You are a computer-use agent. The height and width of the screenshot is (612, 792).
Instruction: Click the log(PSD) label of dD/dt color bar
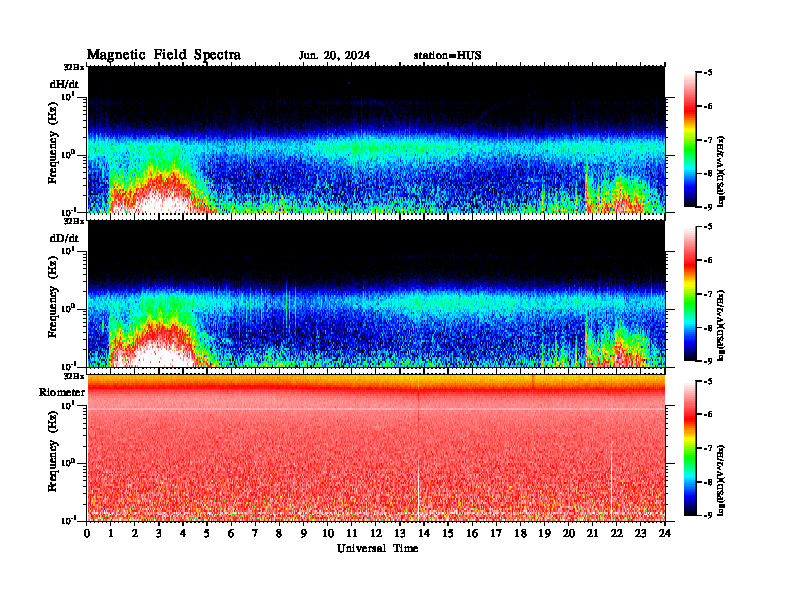(x=721, y=325)
